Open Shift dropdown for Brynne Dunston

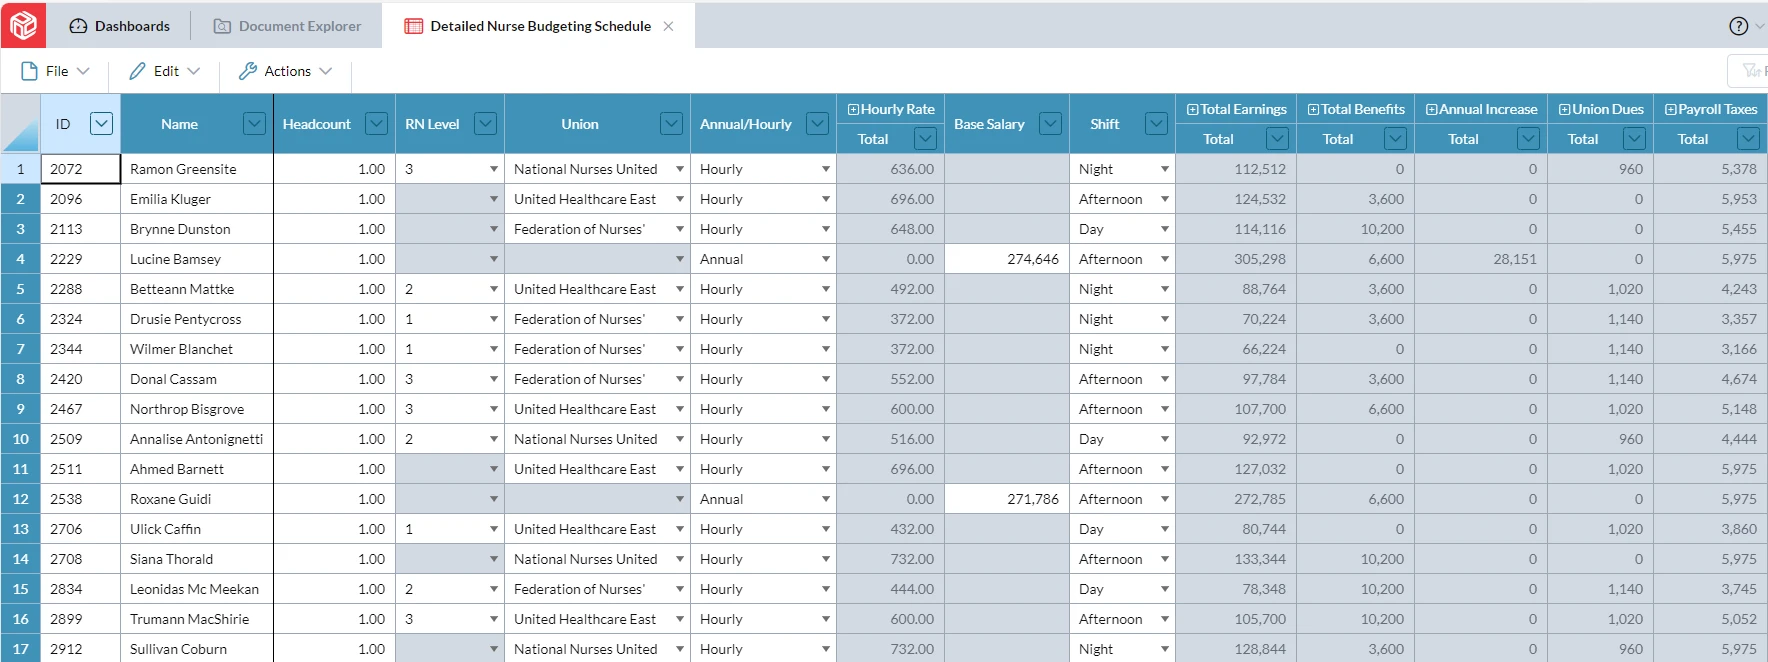click(x=1164, y=229)
